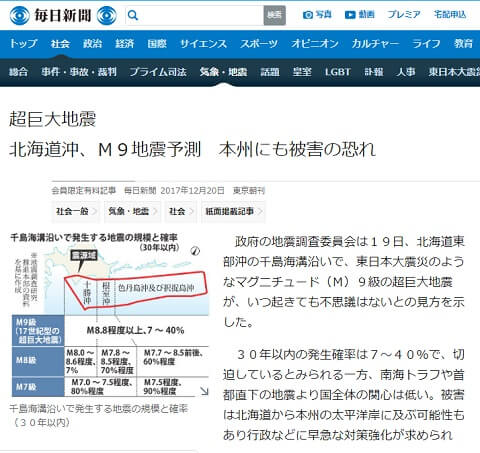Go to トップ in the main navigation
Viewport: 480px width, 453px height.
point(23,44)
